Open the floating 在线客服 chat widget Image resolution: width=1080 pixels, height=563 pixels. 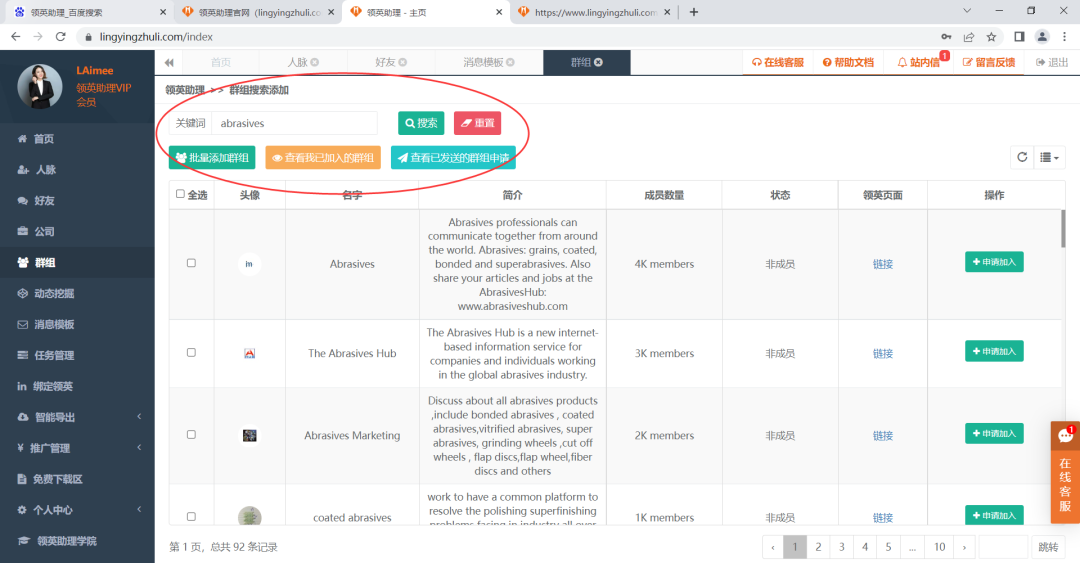(1065, 473)
